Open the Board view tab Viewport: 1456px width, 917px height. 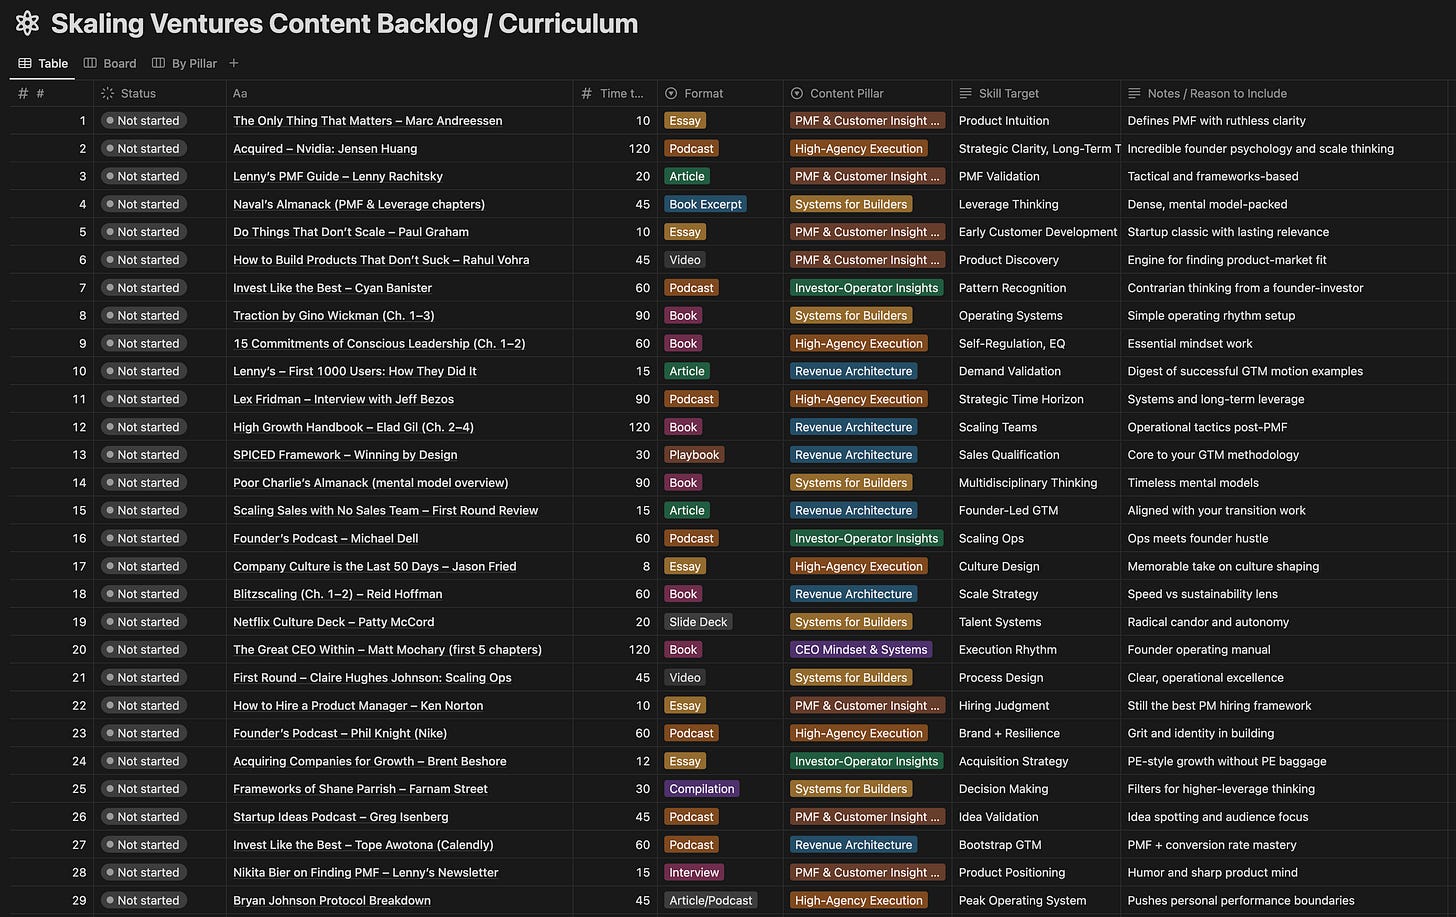point(110,63)
